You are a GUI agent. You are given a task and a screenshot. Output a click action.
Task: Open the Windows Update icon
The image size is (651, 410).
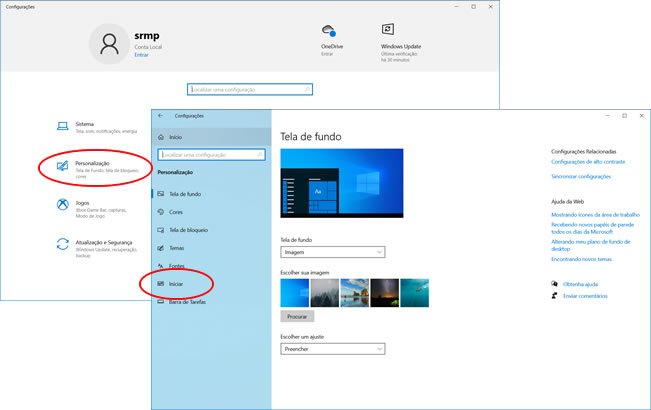tap(389, 31)
